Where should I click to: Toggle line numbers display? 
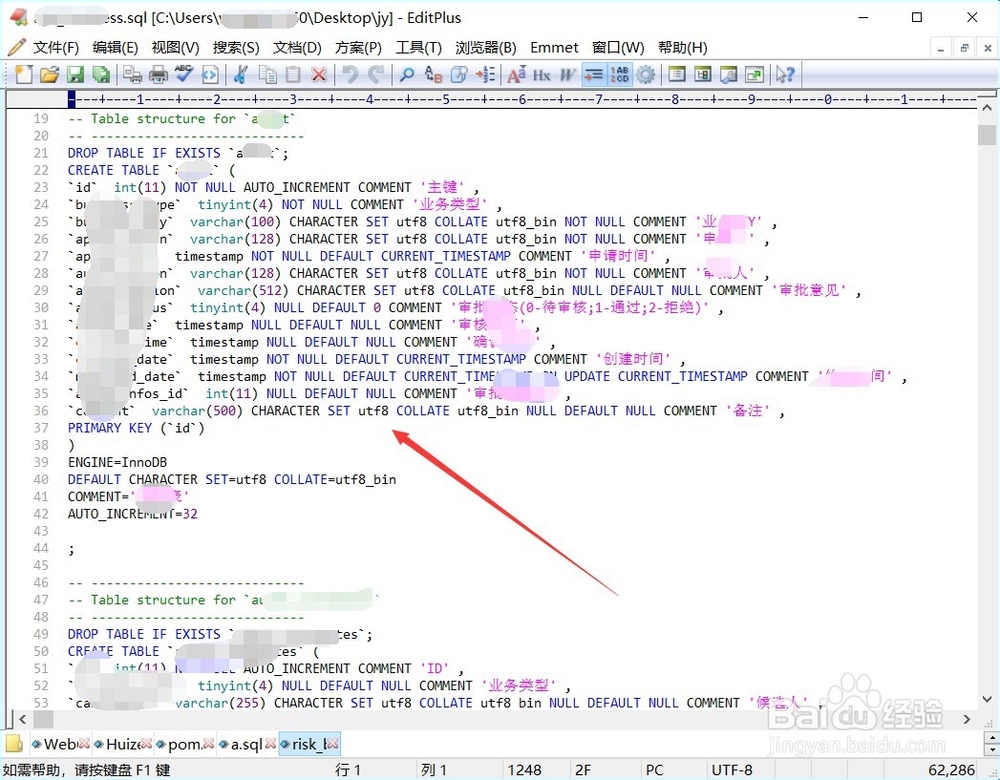[619, 75]
